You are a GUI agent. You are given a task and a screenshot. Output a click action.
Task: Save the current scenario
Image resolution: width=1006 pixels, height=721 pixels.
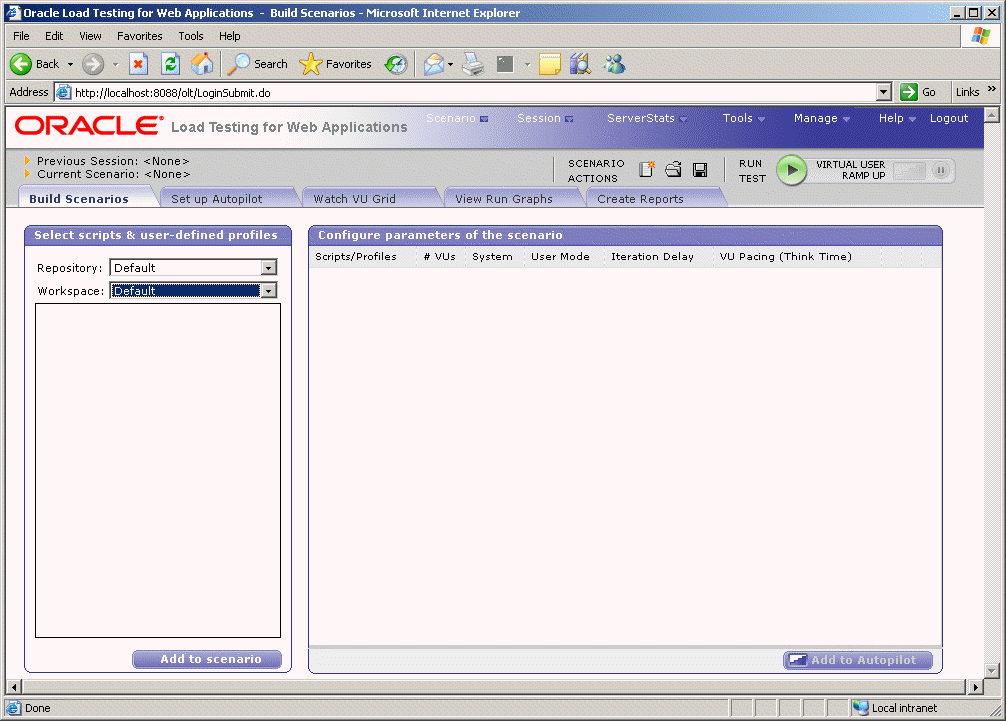click(700, 169)
